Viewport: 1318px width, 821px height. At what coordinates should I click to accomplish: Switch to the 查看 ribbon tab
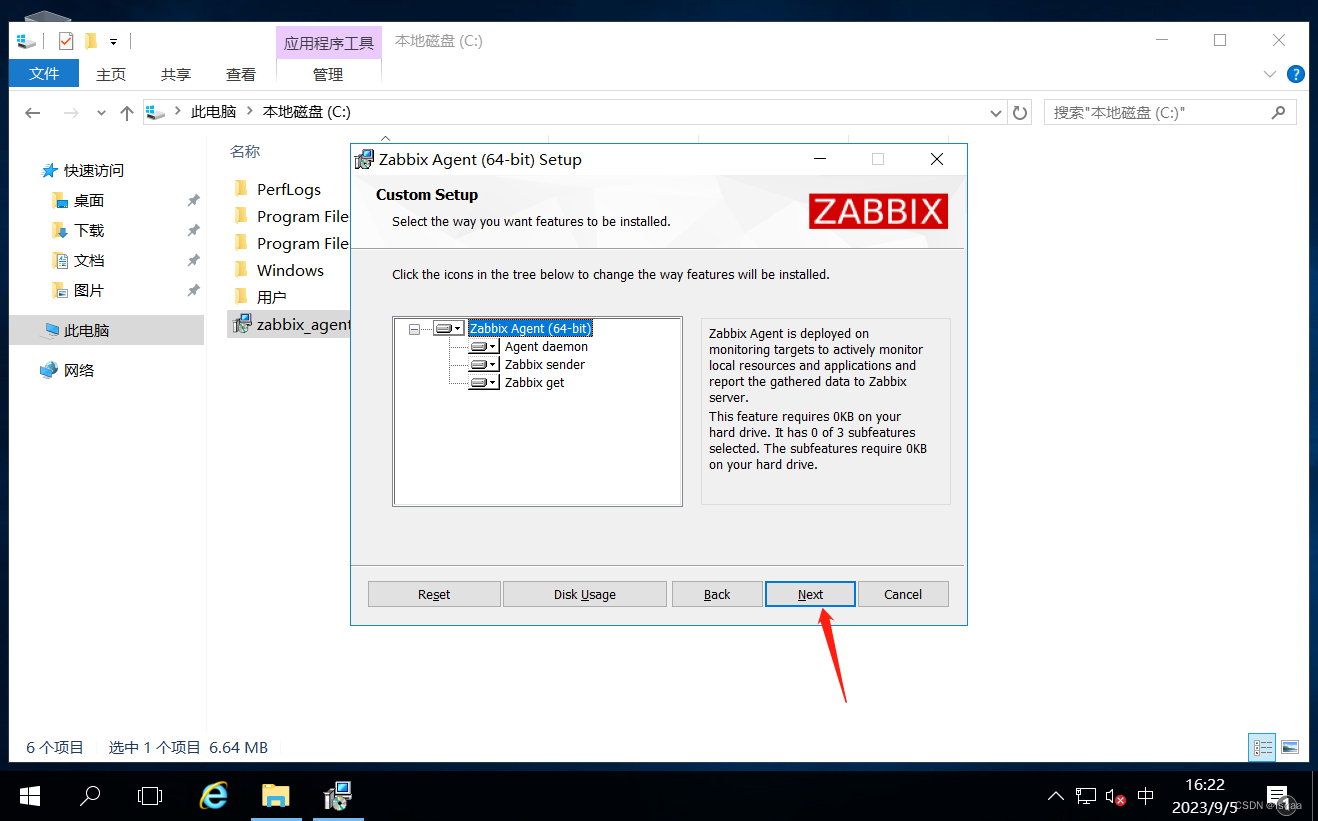coord(241,74)
